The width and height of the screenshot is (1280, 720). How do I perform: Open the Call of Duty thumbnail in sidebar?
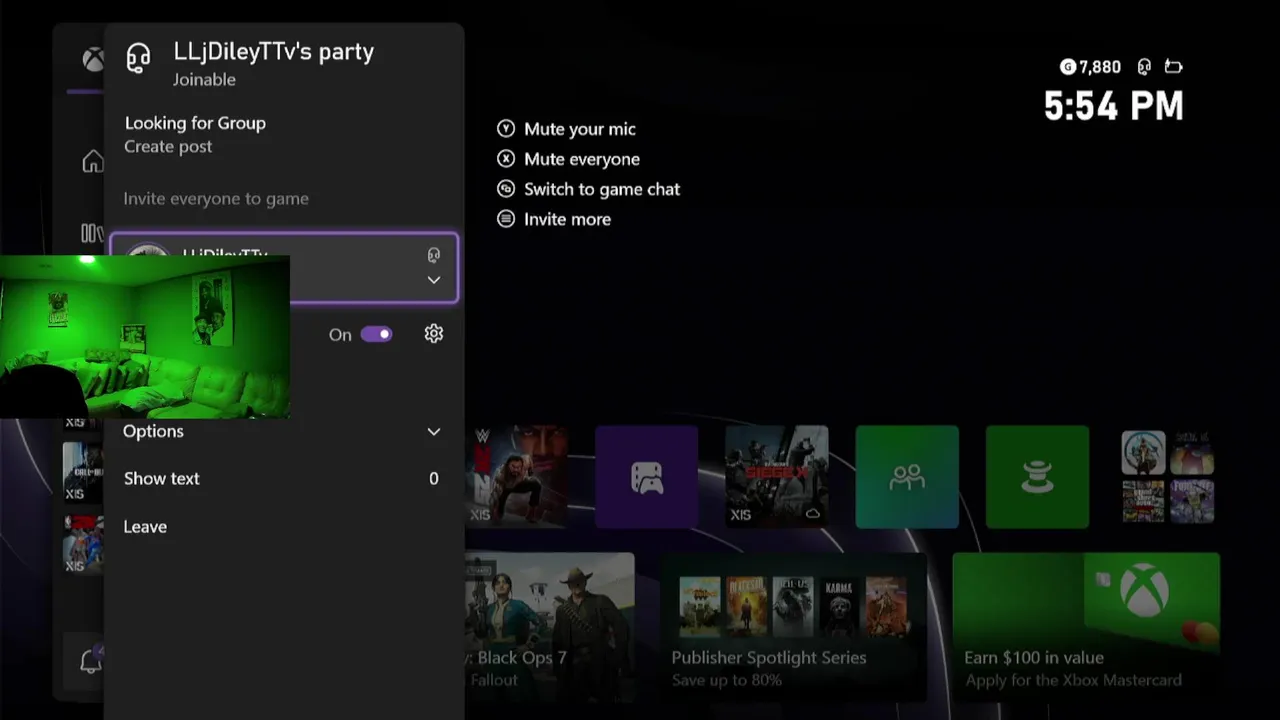point(83,472)
